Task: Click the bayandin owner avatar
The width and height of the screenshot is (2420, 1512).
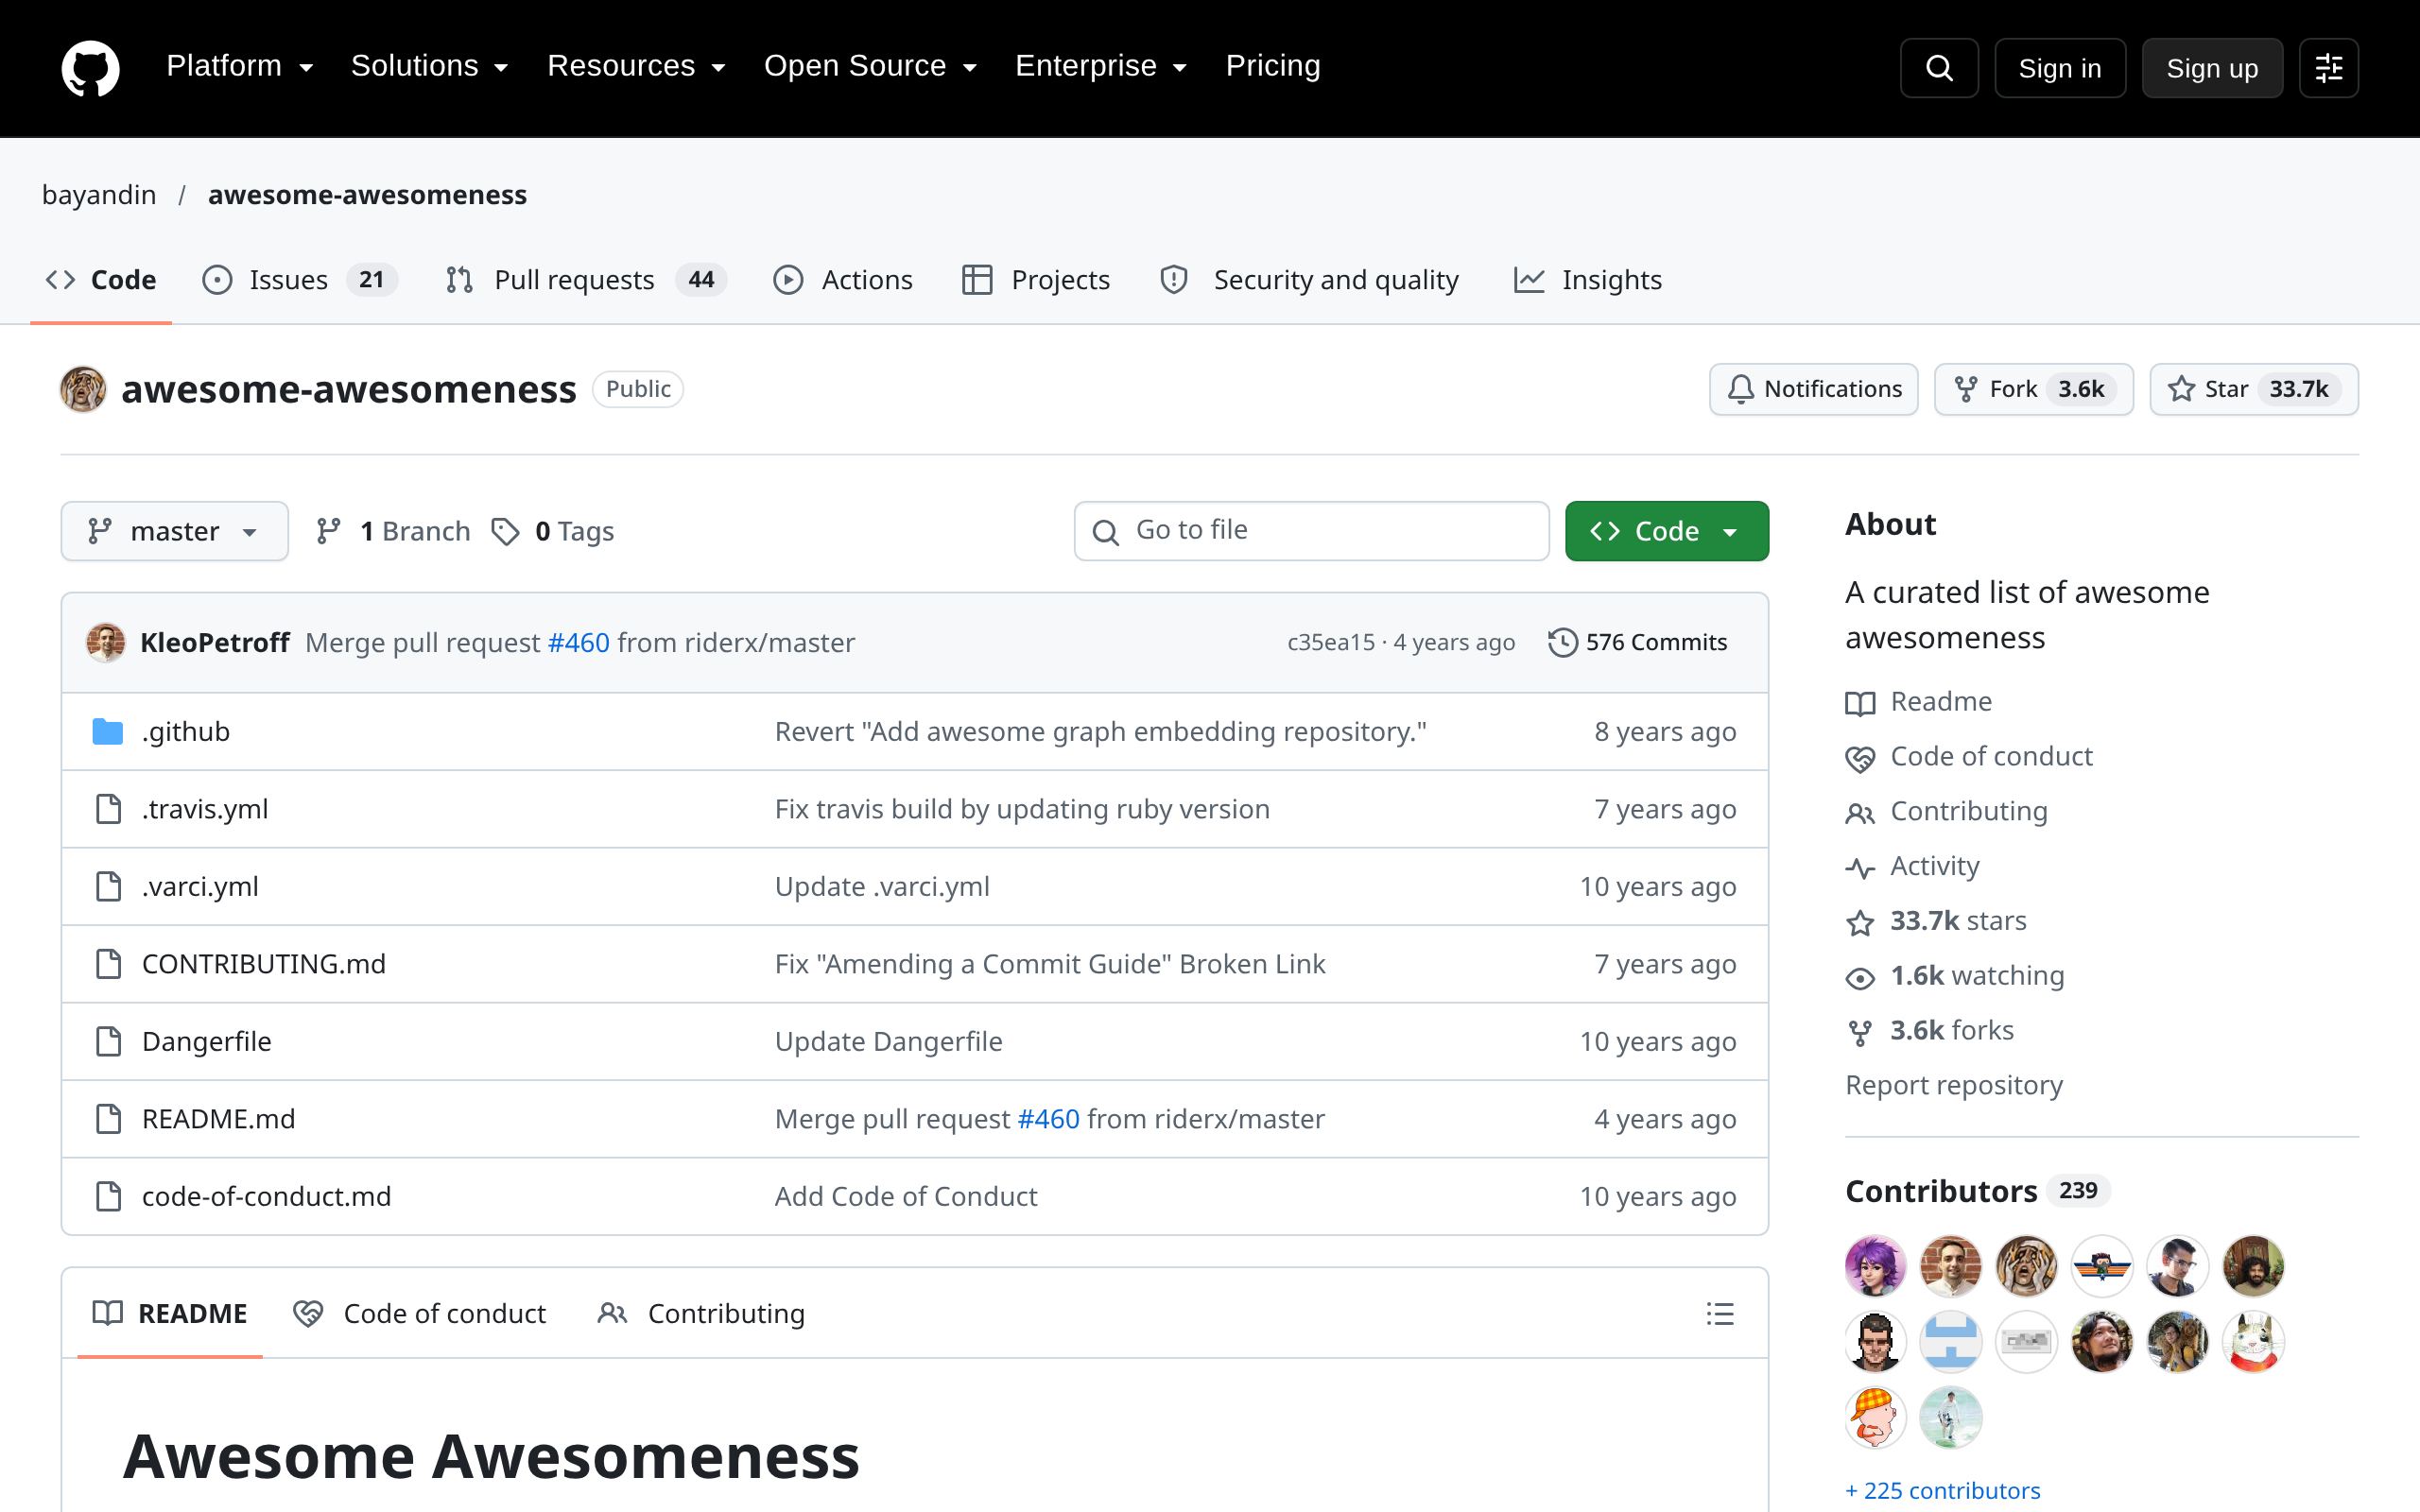Action: click(83, 389)
